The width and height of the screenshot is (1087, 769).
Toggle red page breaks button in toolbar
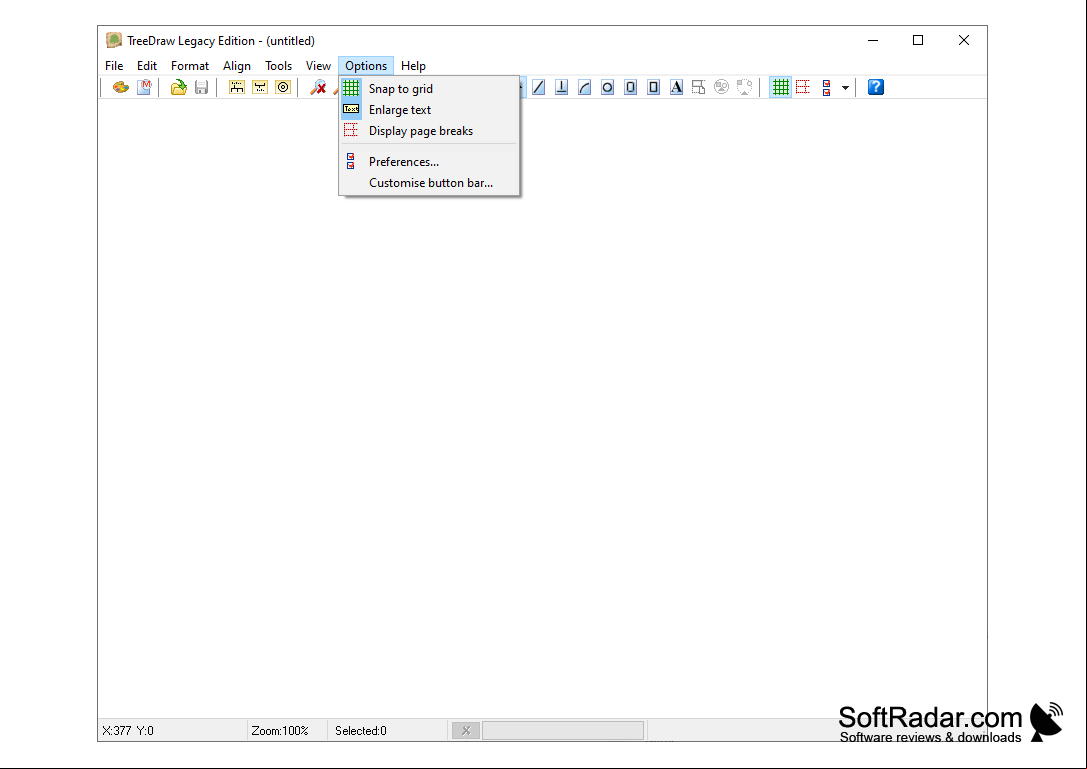803,87
